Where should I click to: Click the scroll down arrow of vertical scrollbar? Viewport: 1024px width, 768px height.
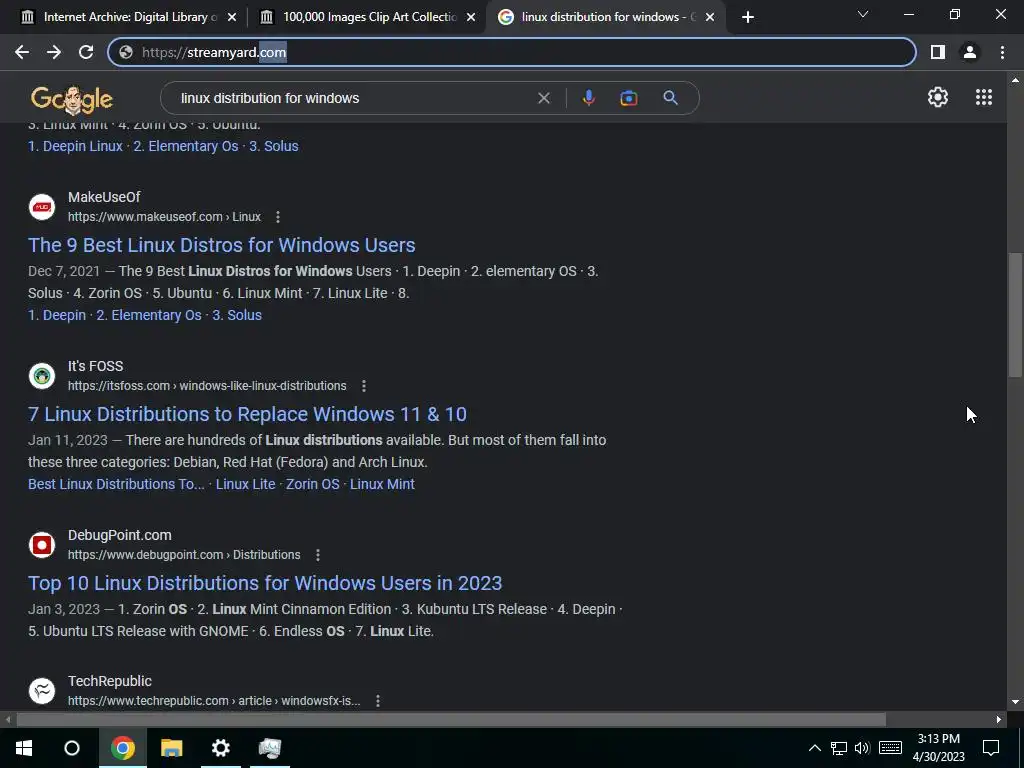(x=1015, y=703)
